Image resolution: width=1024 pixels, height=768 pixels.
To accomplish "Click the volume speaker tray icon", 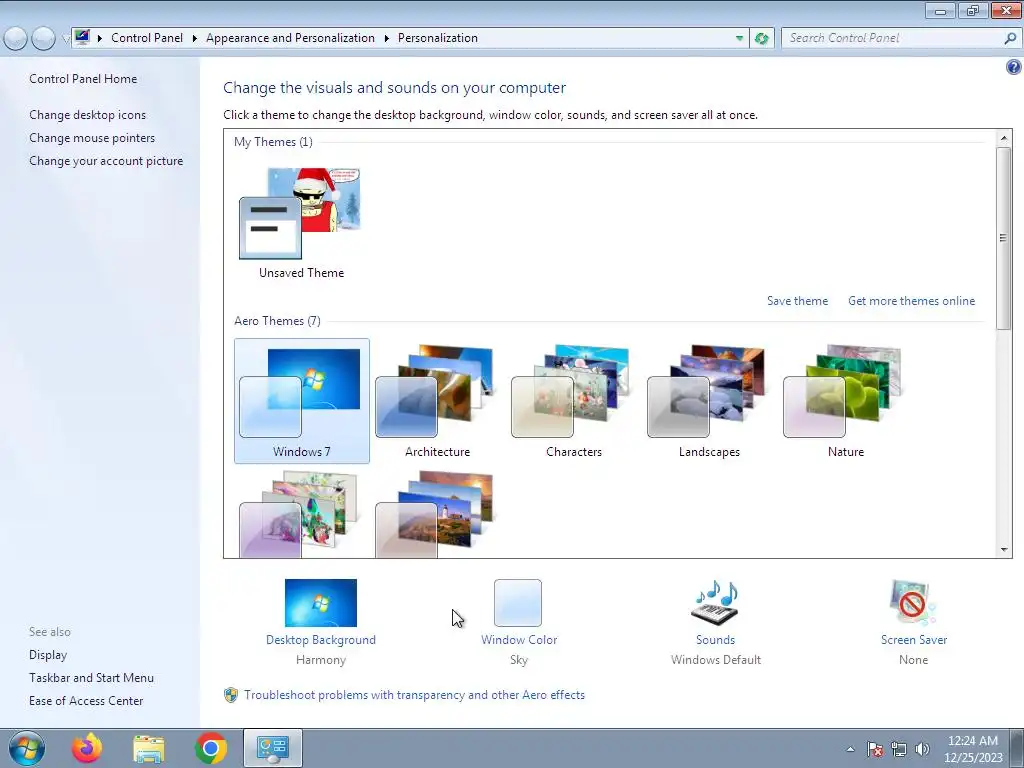I will tap(922, 749).
